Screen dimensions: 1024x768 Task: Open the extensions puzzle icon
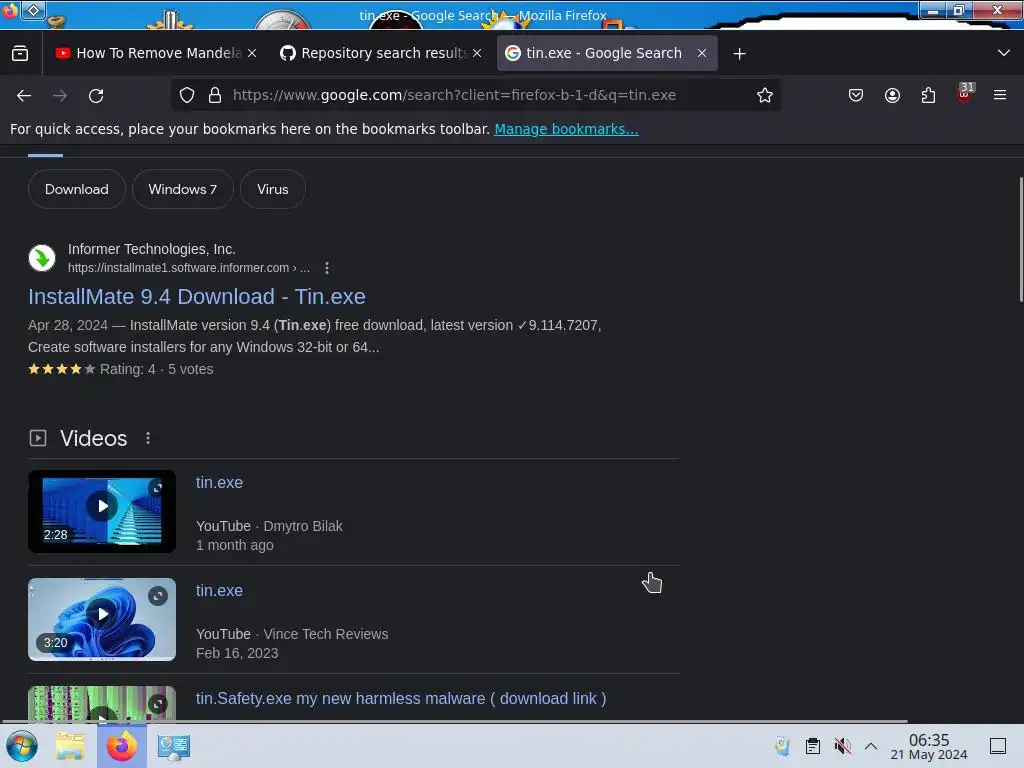pos(928,95)
